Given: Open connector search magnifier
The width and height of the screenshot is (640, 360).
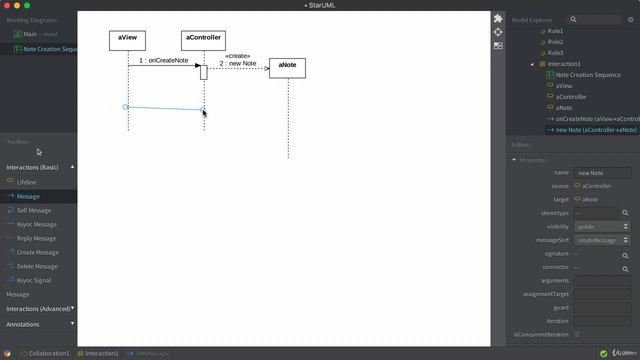Looking at the screenshot, I should (625, 269).
